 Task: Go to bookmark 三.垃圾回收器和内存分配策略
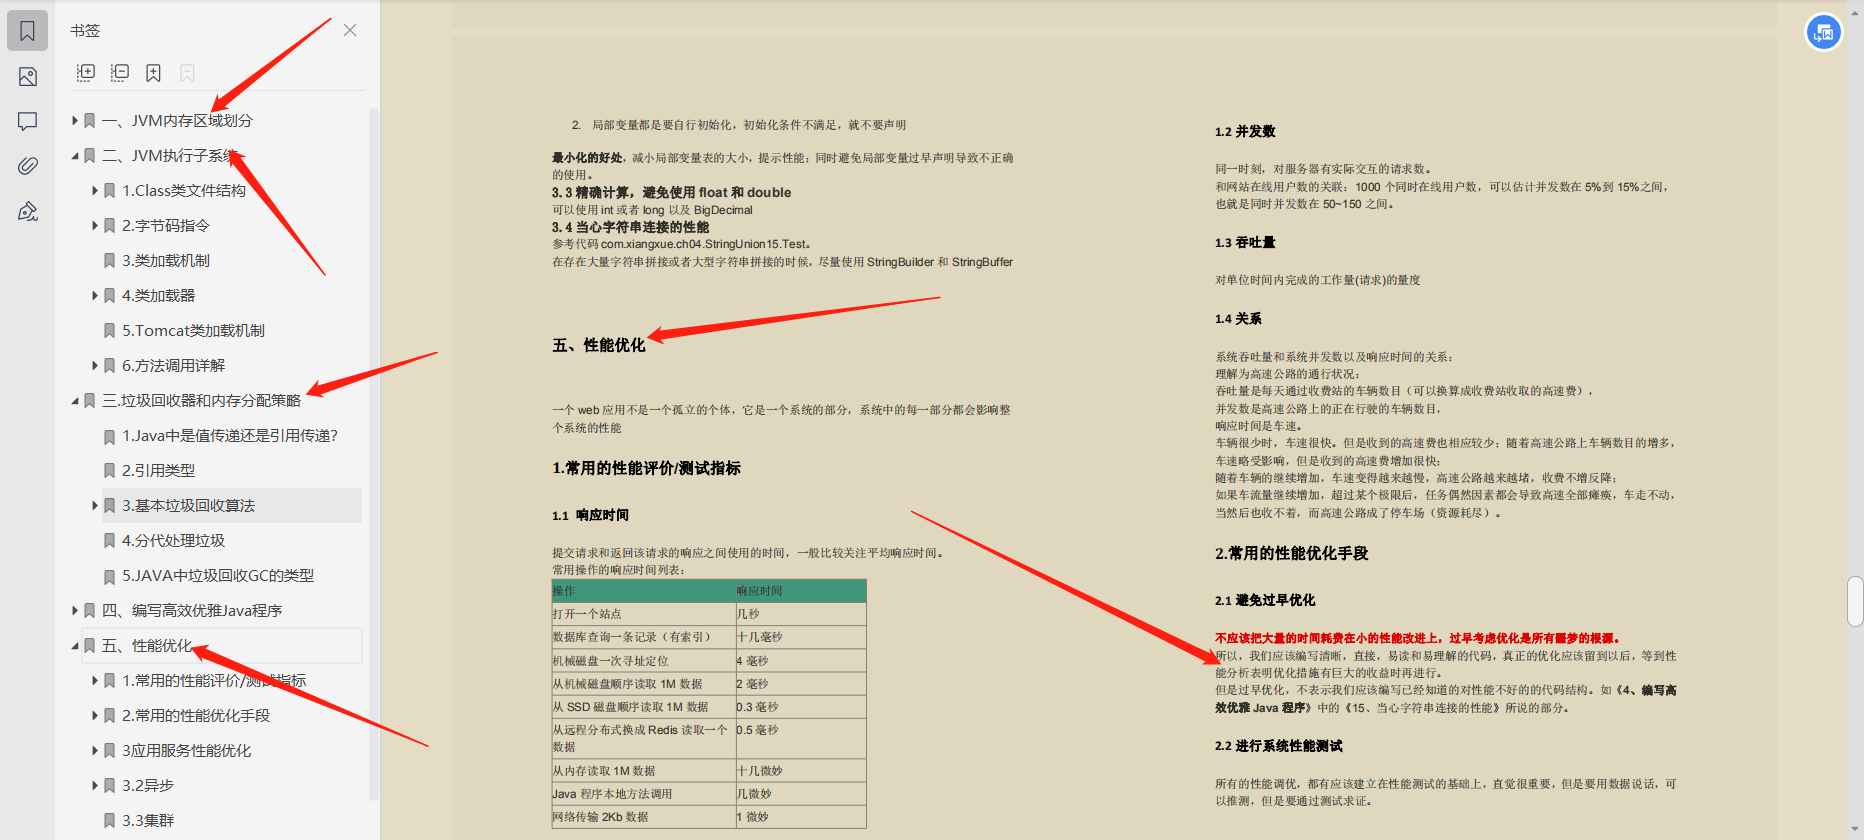pyautogui.click(x=201, y=401)
